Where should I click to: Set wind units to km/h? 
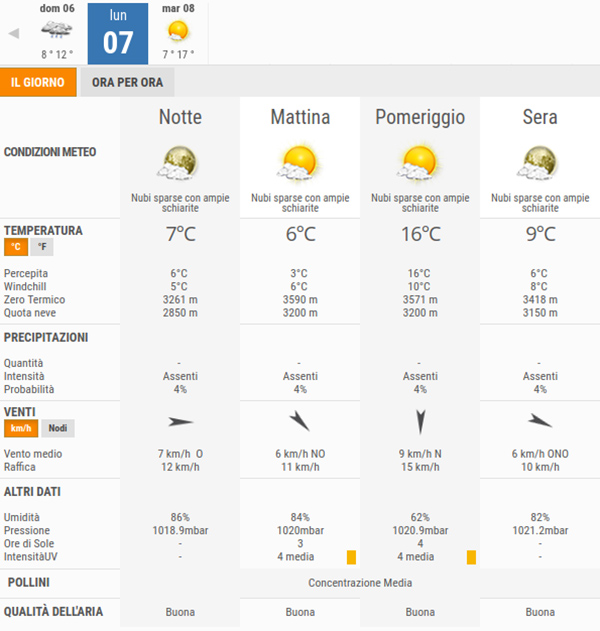(x=21, y=428)
